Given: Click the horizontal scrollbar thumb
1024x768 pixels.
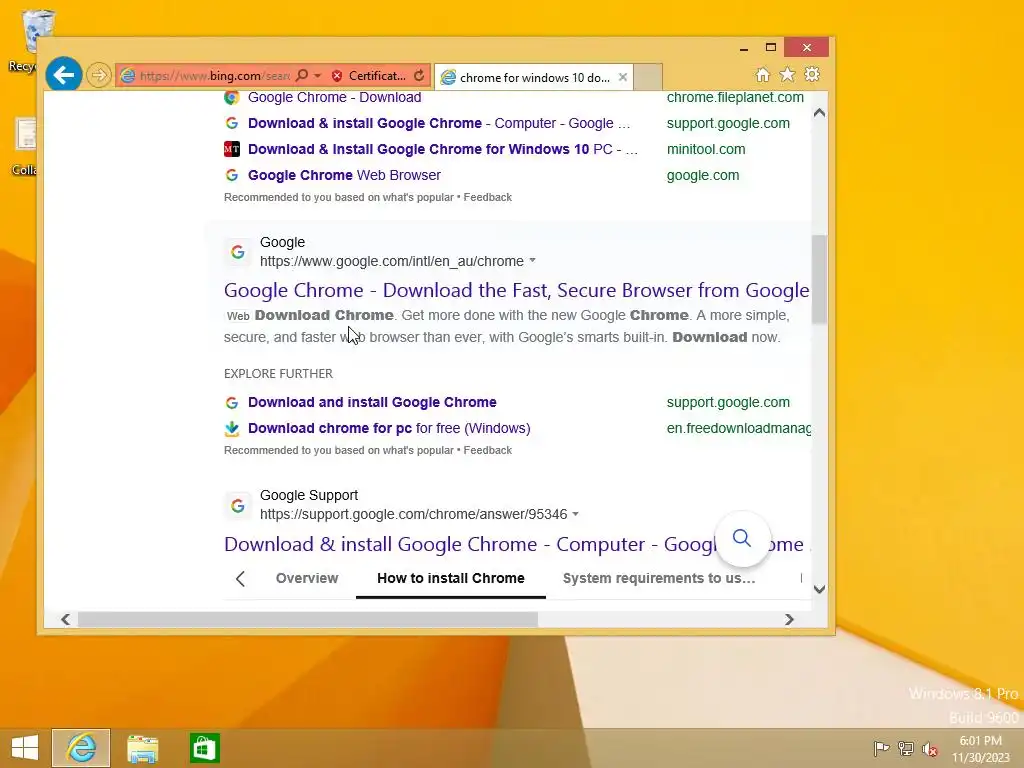Looking at the screenshot, I should coord(308,619).
